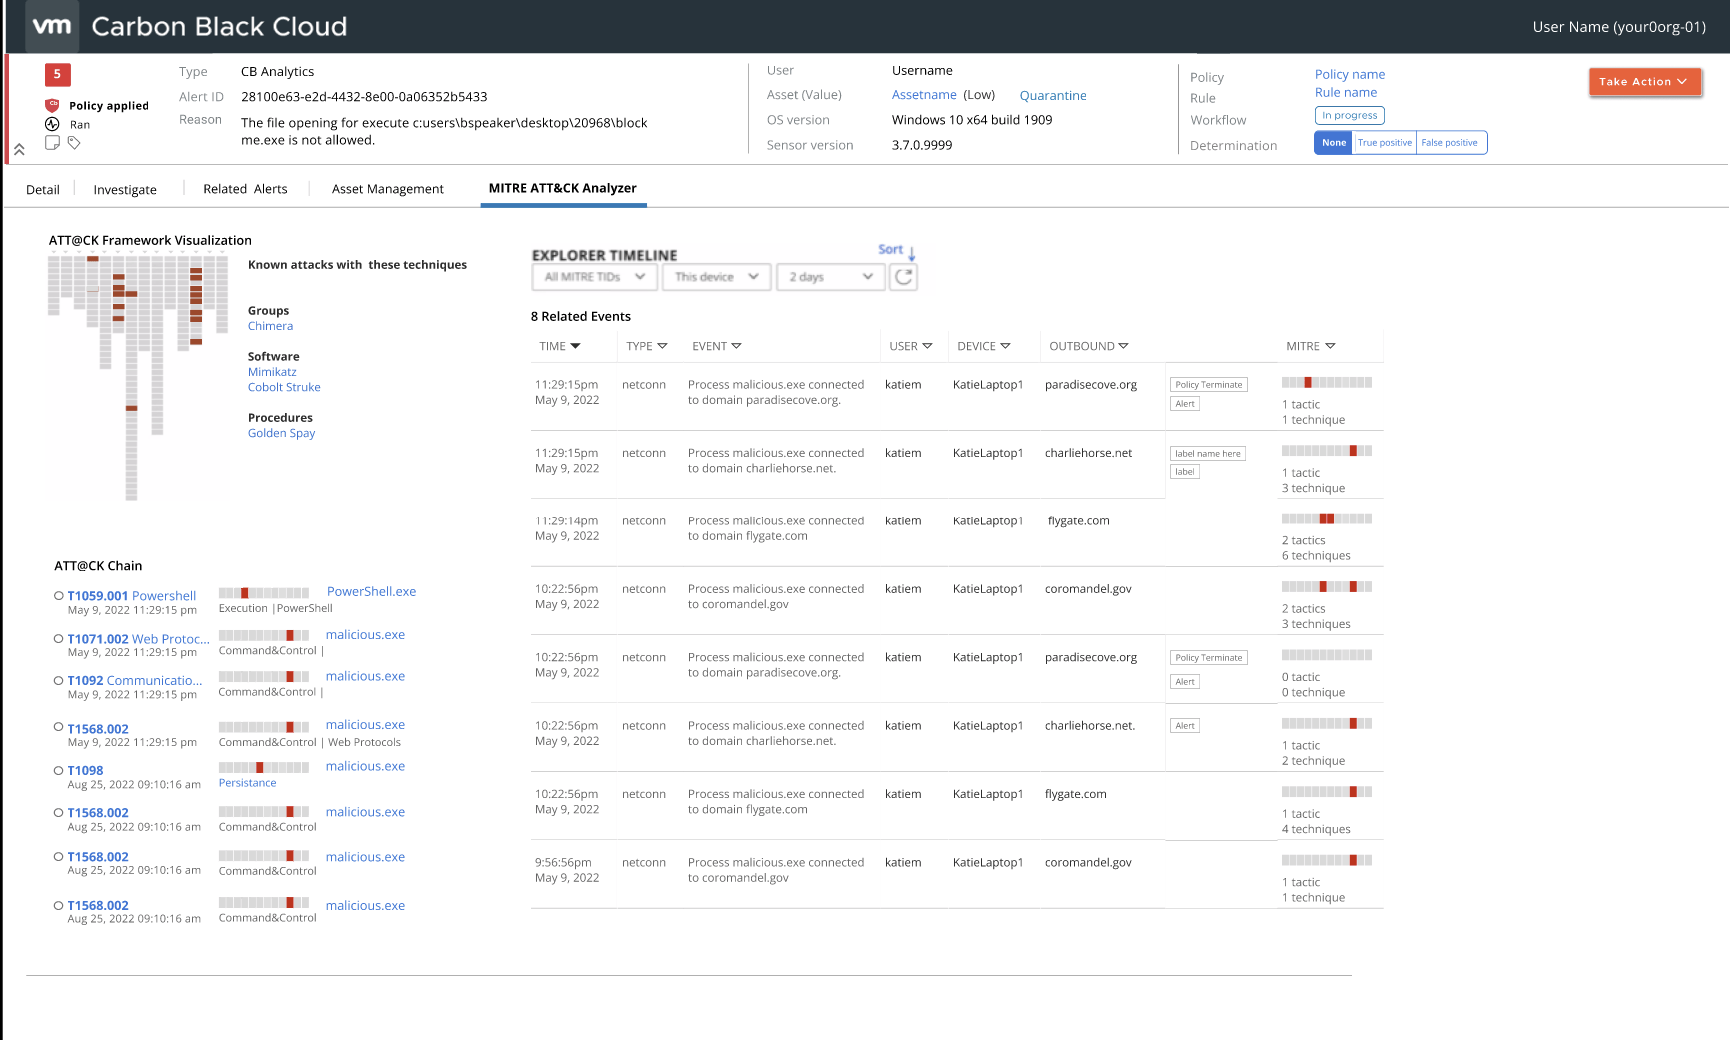The height and width of the screenshot is (1040, 1730).
Task: Click the tag icon in alert header
Action: pyautogui.click(x=74, y=143)
